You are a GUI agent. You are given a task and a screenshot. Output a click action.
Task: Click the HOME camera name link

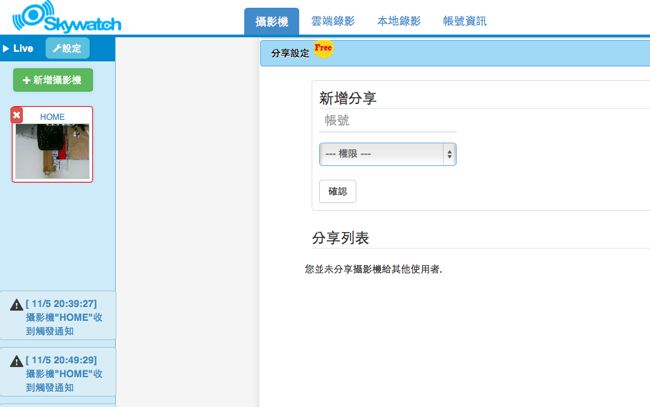click(52, 116)
